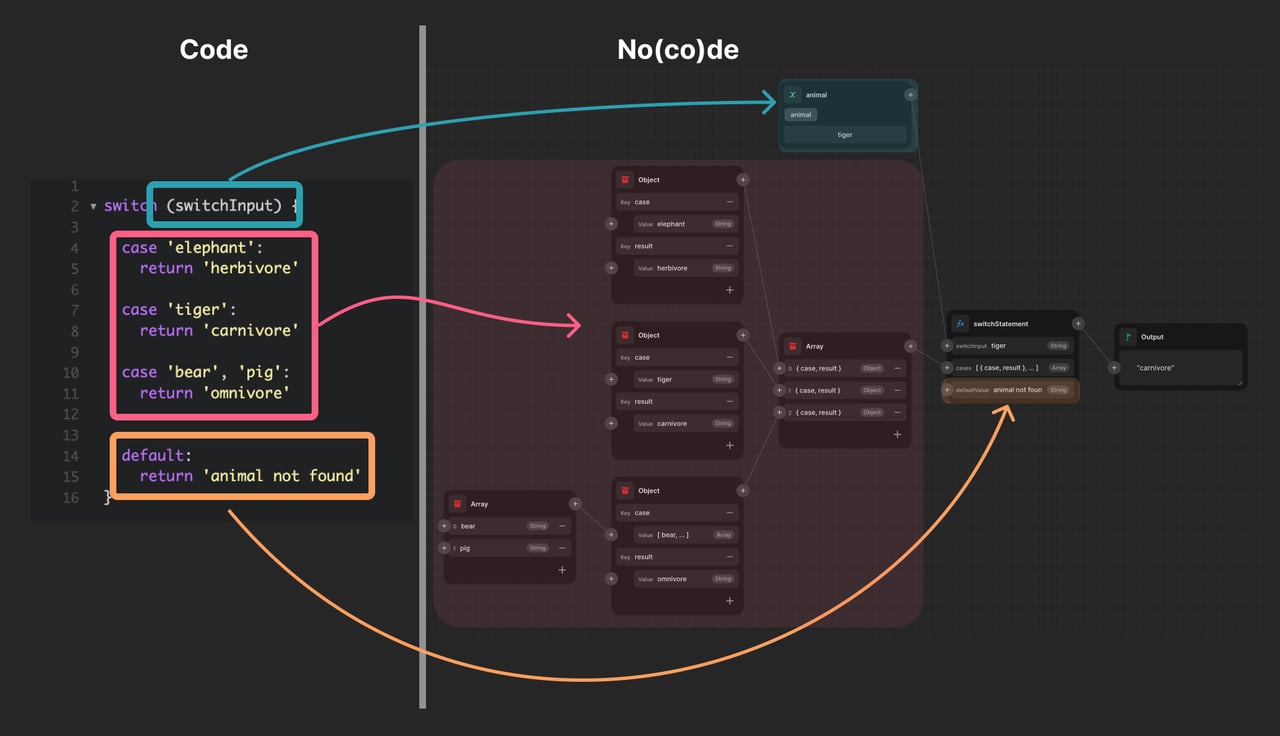Open the String type badge for elephant value
The width and height of the screenshot is (1280, 736).
pos(722,224)
